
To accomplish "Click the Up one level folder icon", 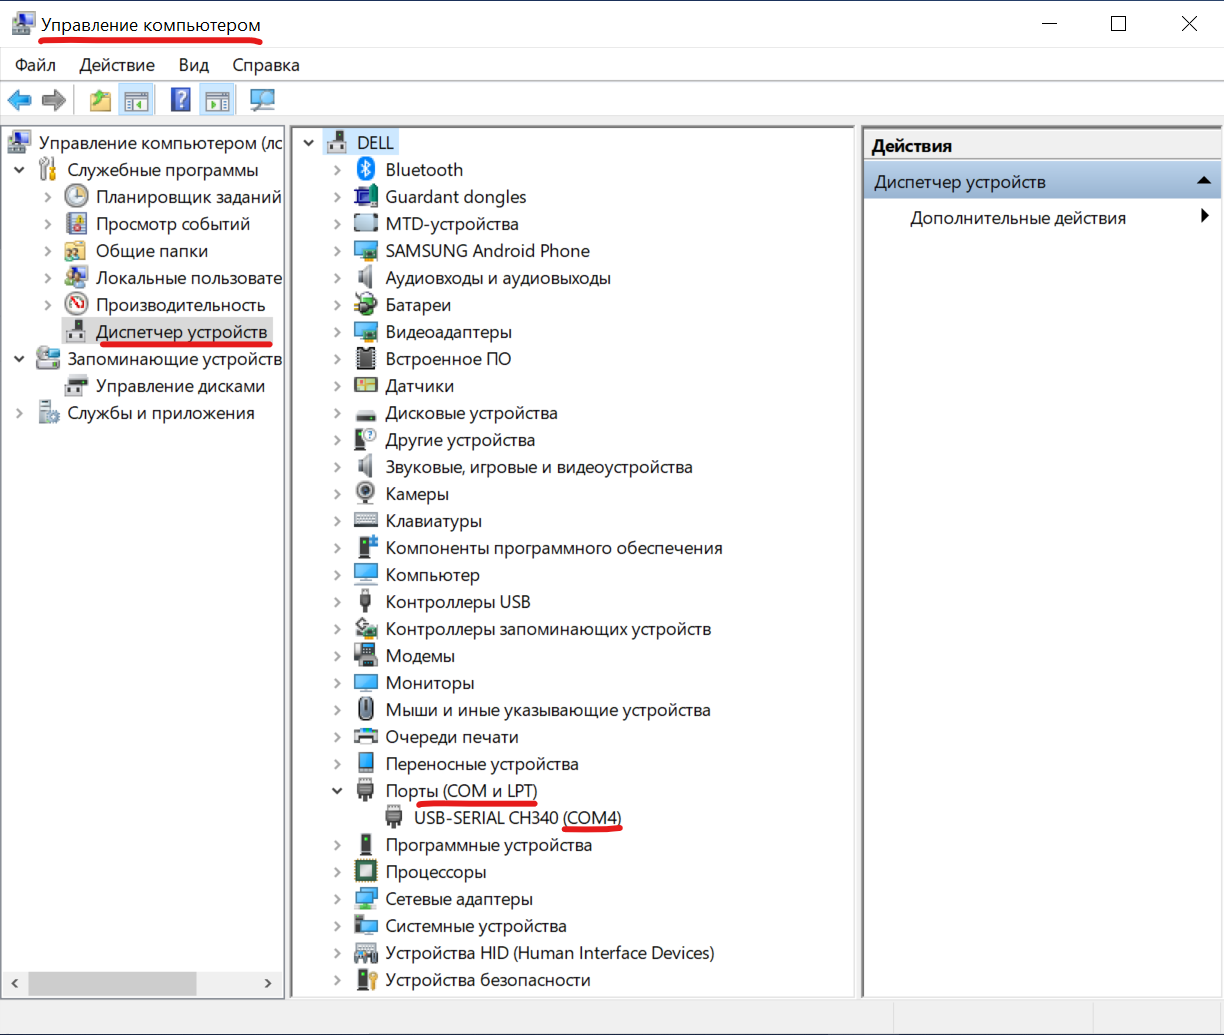I will pos(100,100).
